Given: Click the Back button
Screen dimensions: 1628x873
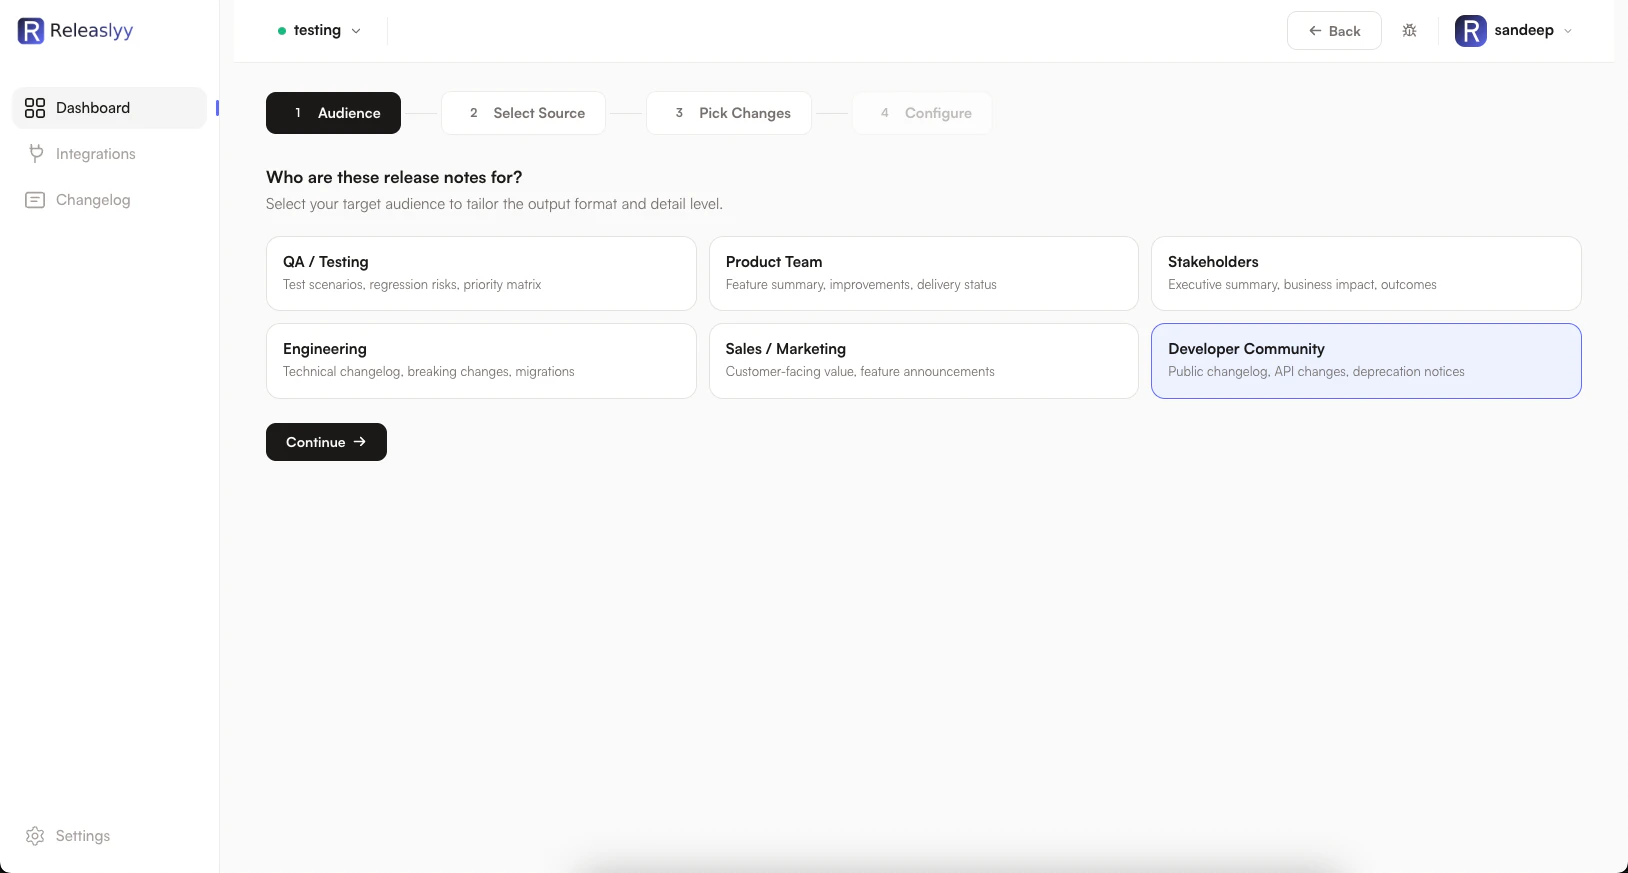Looking at the screenshot, I should [1334, 31].
